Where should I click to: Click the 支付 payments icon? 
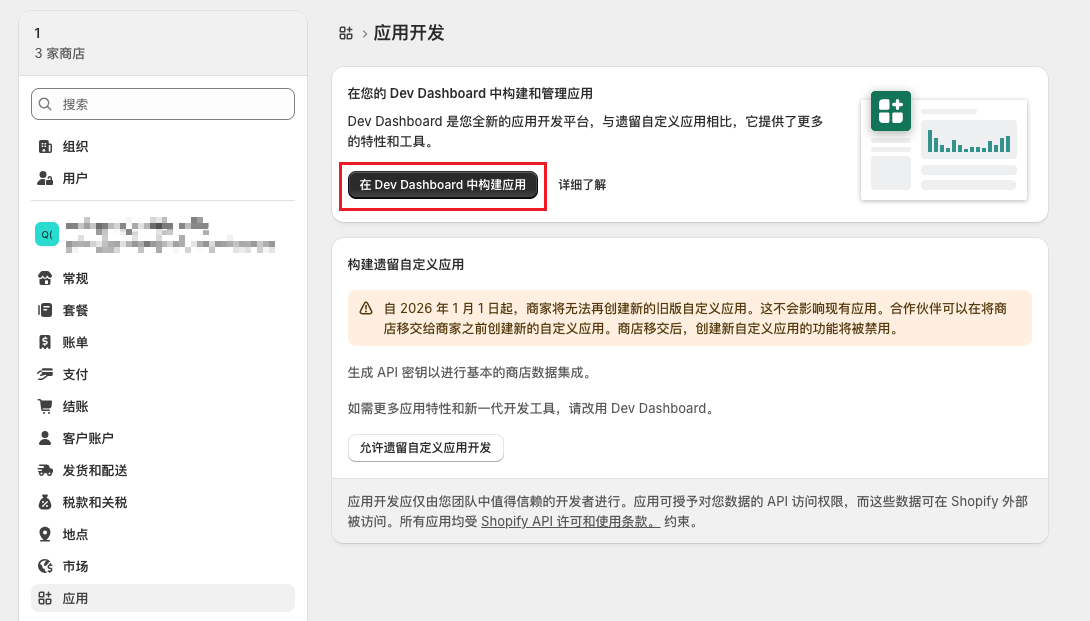click(45, 374)
